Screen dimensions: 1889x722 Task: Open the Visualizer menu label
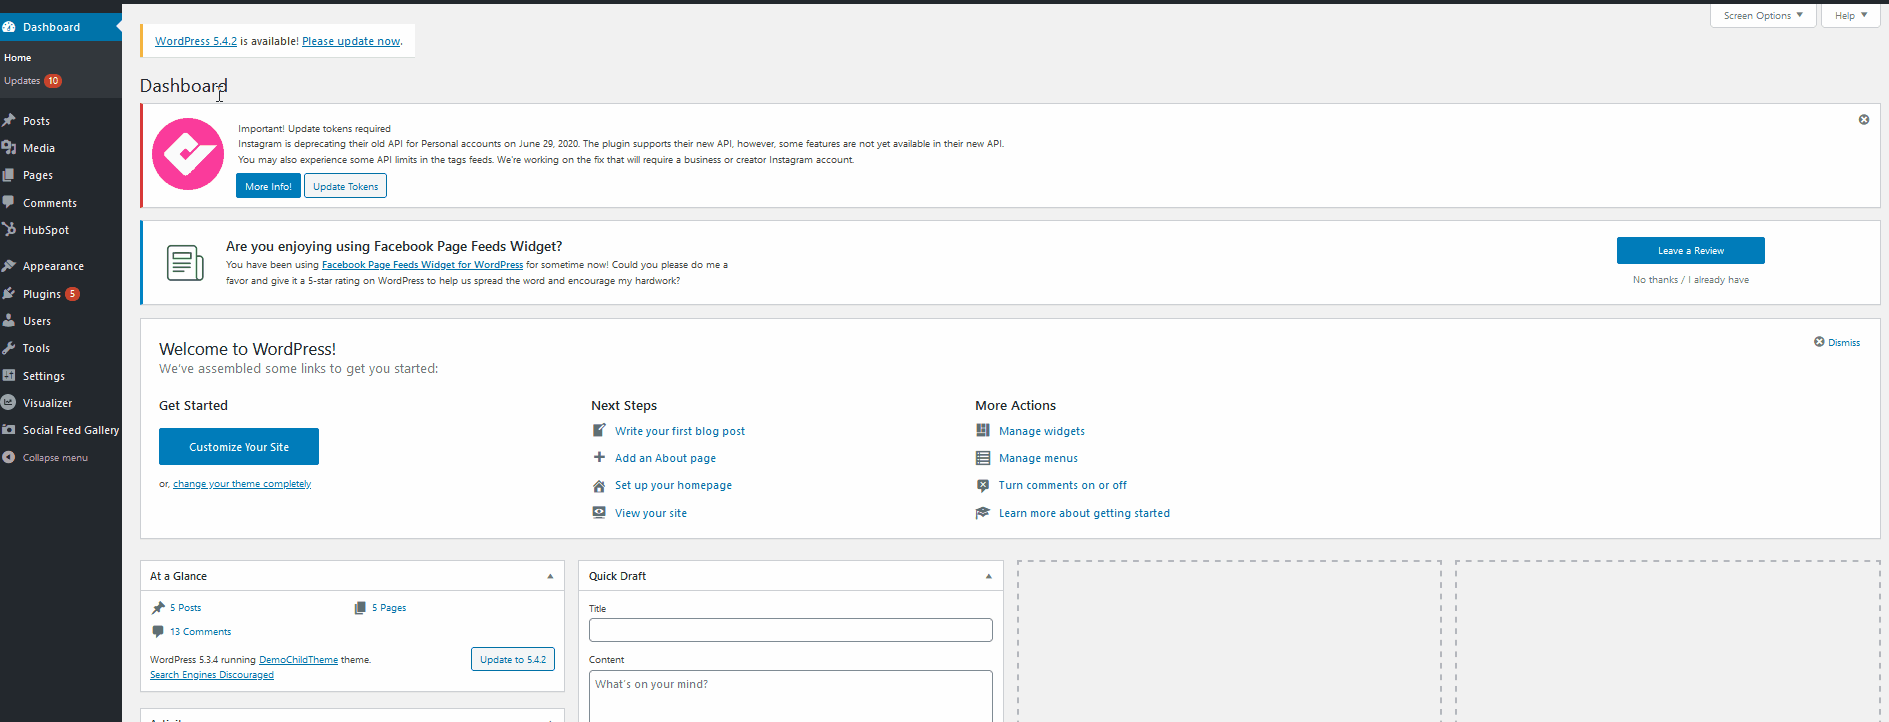[48, 403]
